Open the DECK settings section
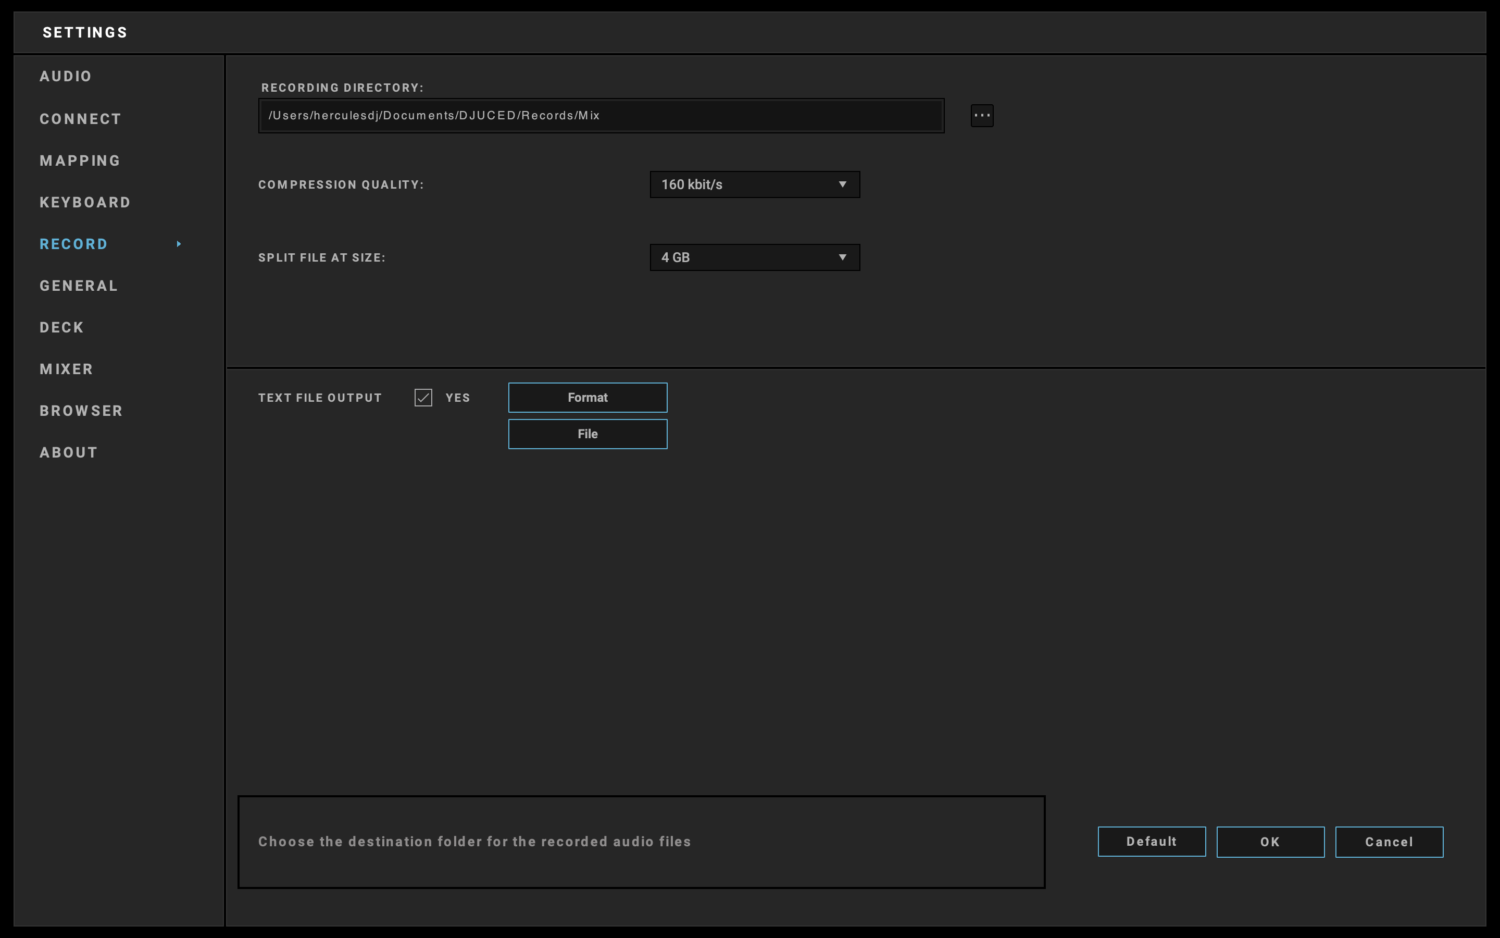 (x=62, y=327)
